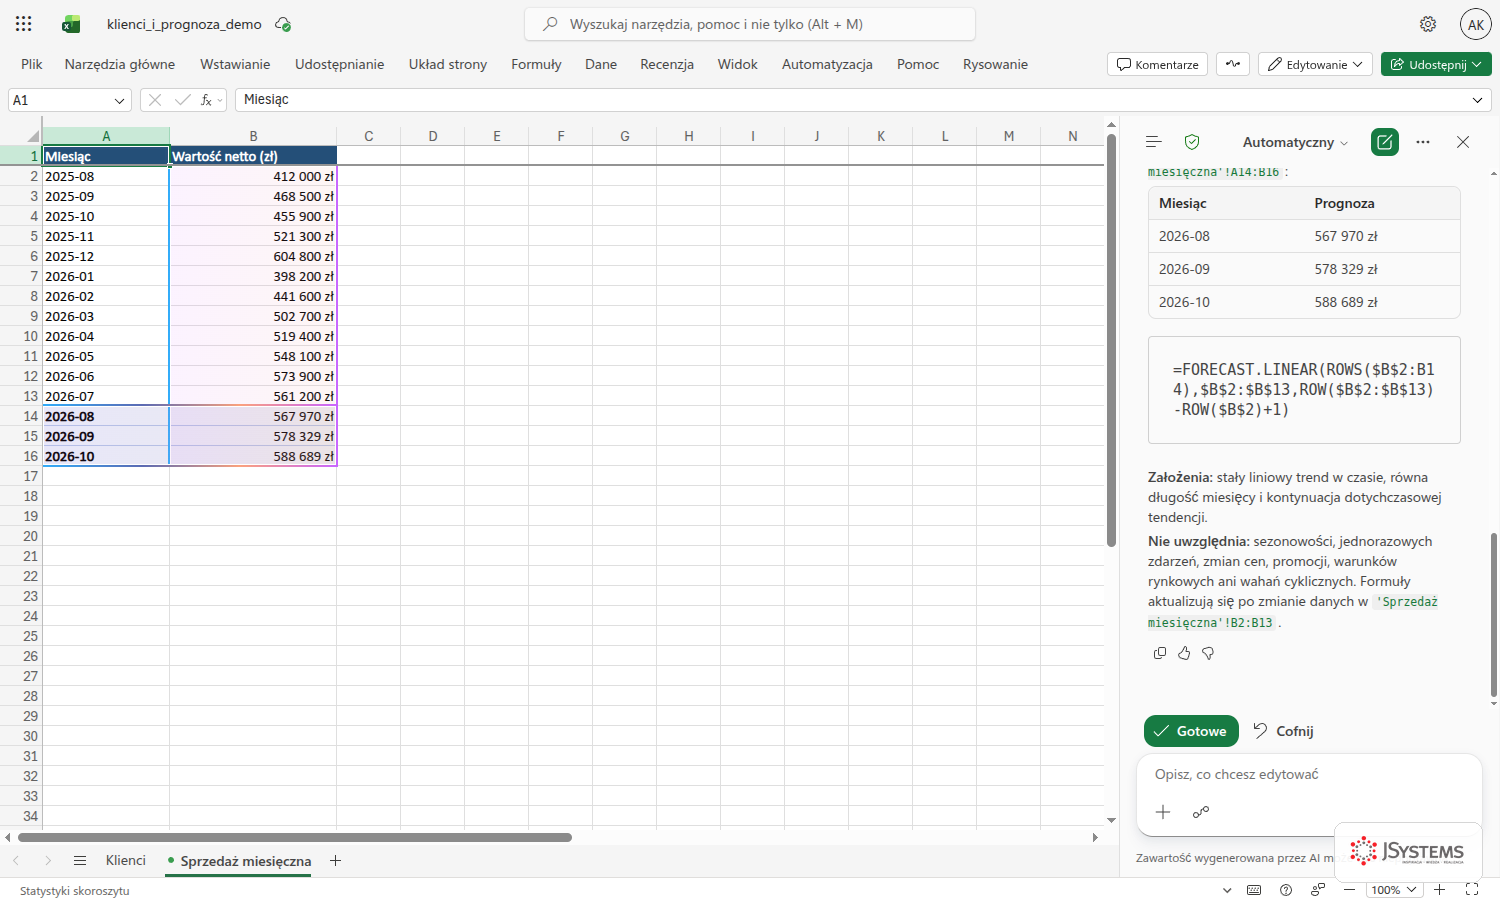Image resolution: width=1500 pixels, height=900 pixels.
Task: Click the green shield icon in pane
Action: click(1191, 142)
